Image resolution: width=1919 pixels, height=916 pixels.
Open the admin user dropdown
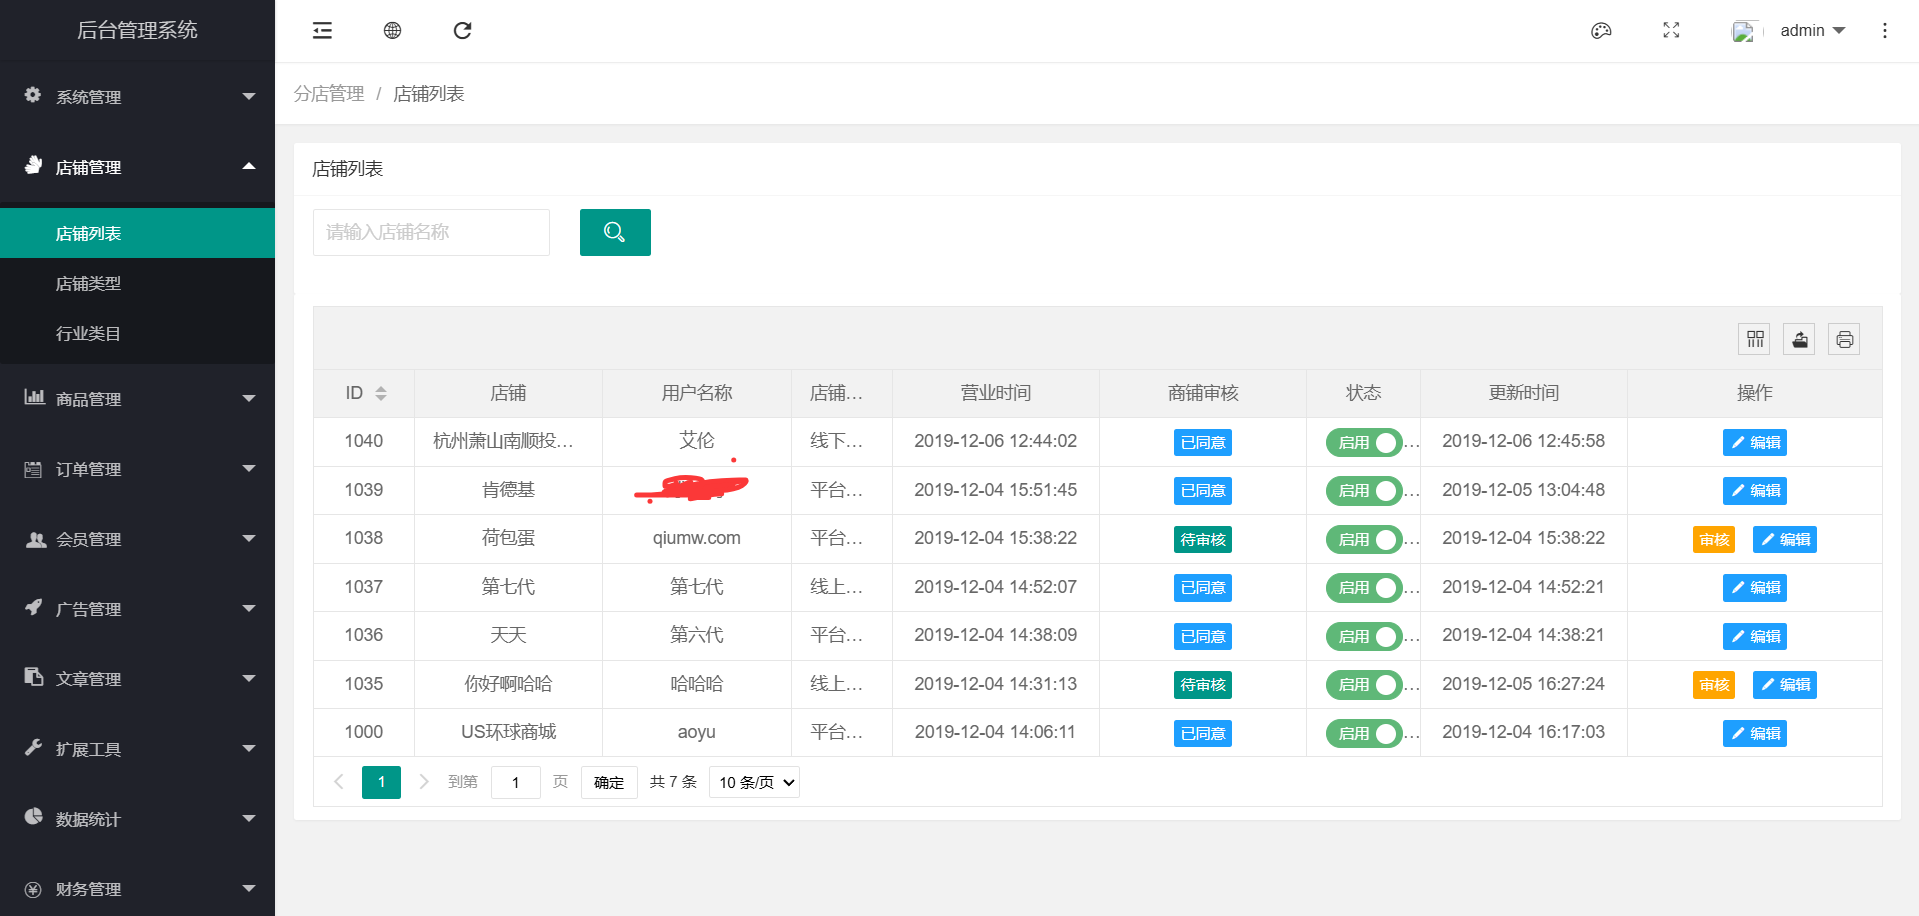click(x=1812, y=31)
